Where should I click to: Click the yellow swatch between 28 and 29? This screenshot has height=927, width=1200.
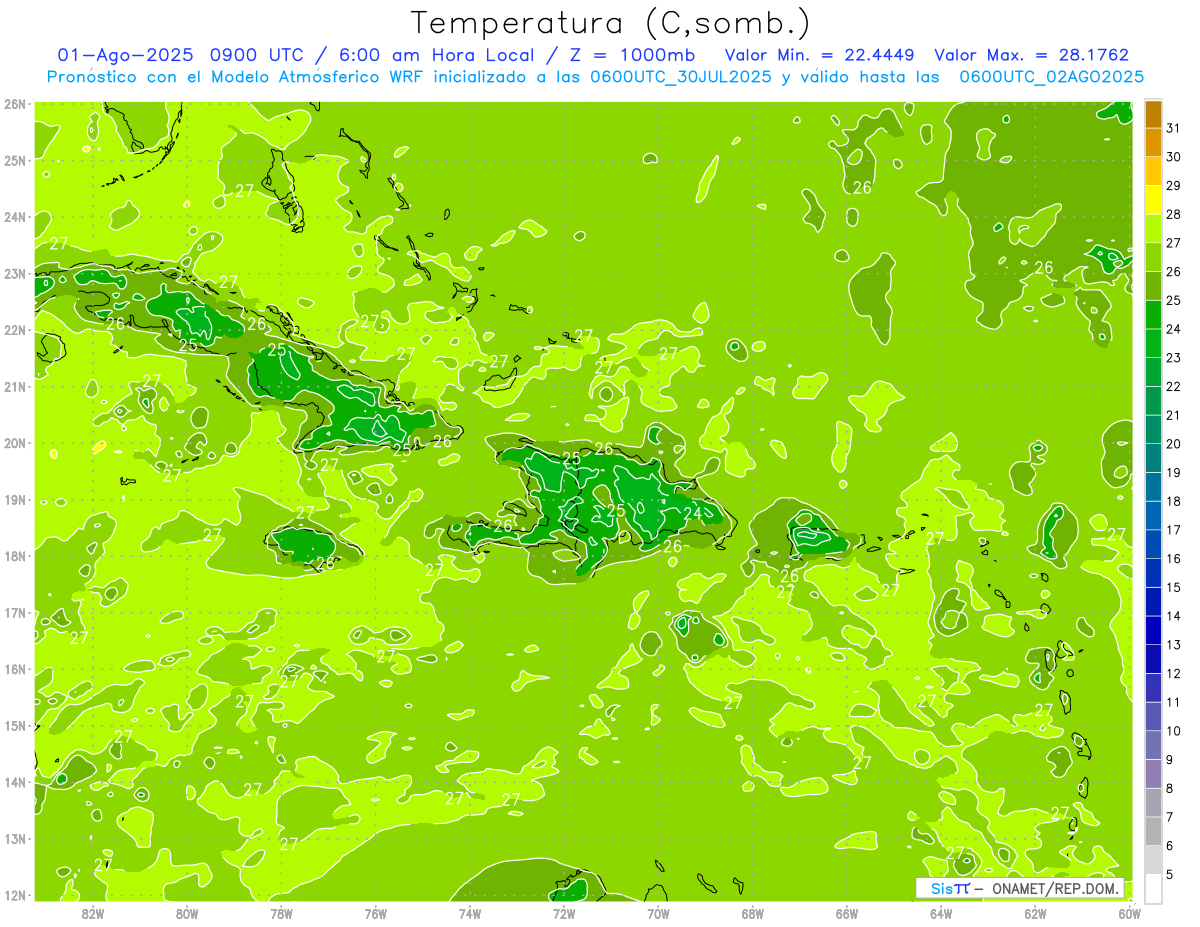coord(1153,200)
